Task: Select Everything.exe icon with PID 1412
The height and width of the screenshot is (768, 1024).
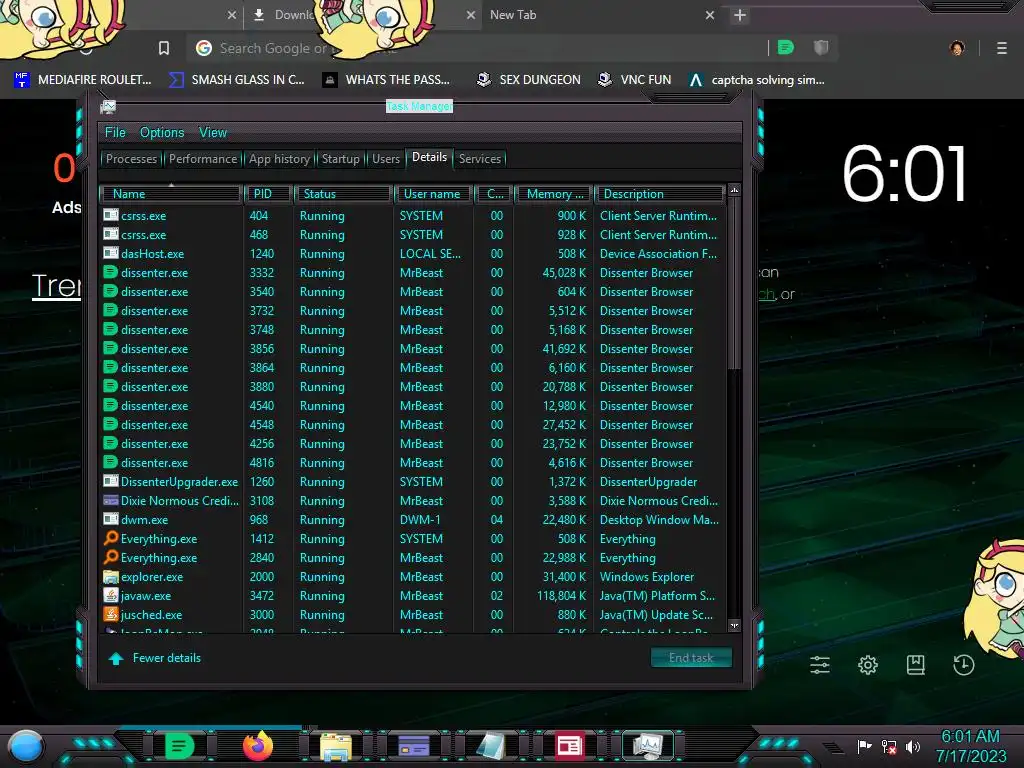Action: (x=110, y=538)
